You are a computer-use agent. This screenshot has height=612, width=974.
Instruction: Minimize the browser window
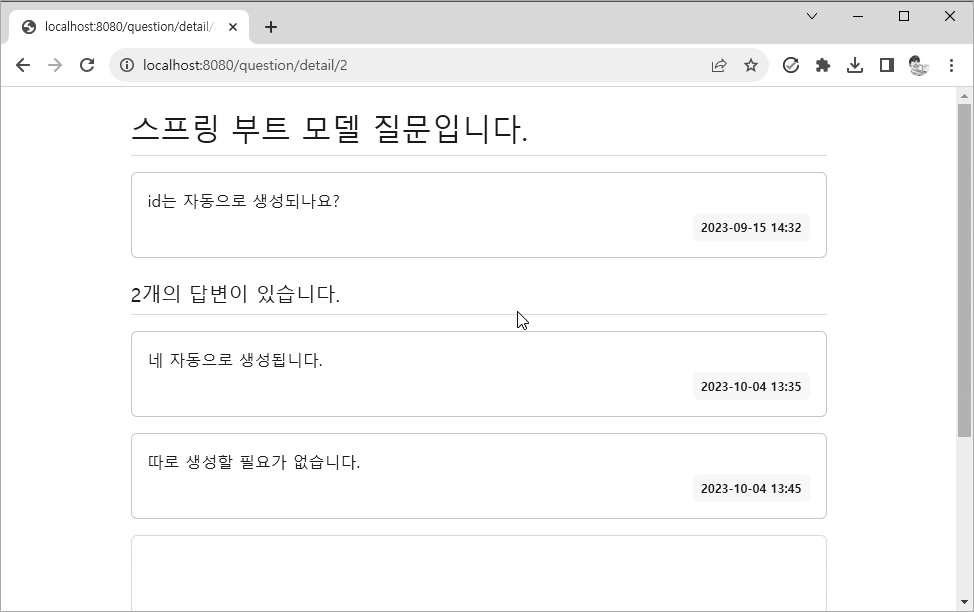[x=858, y=16]
